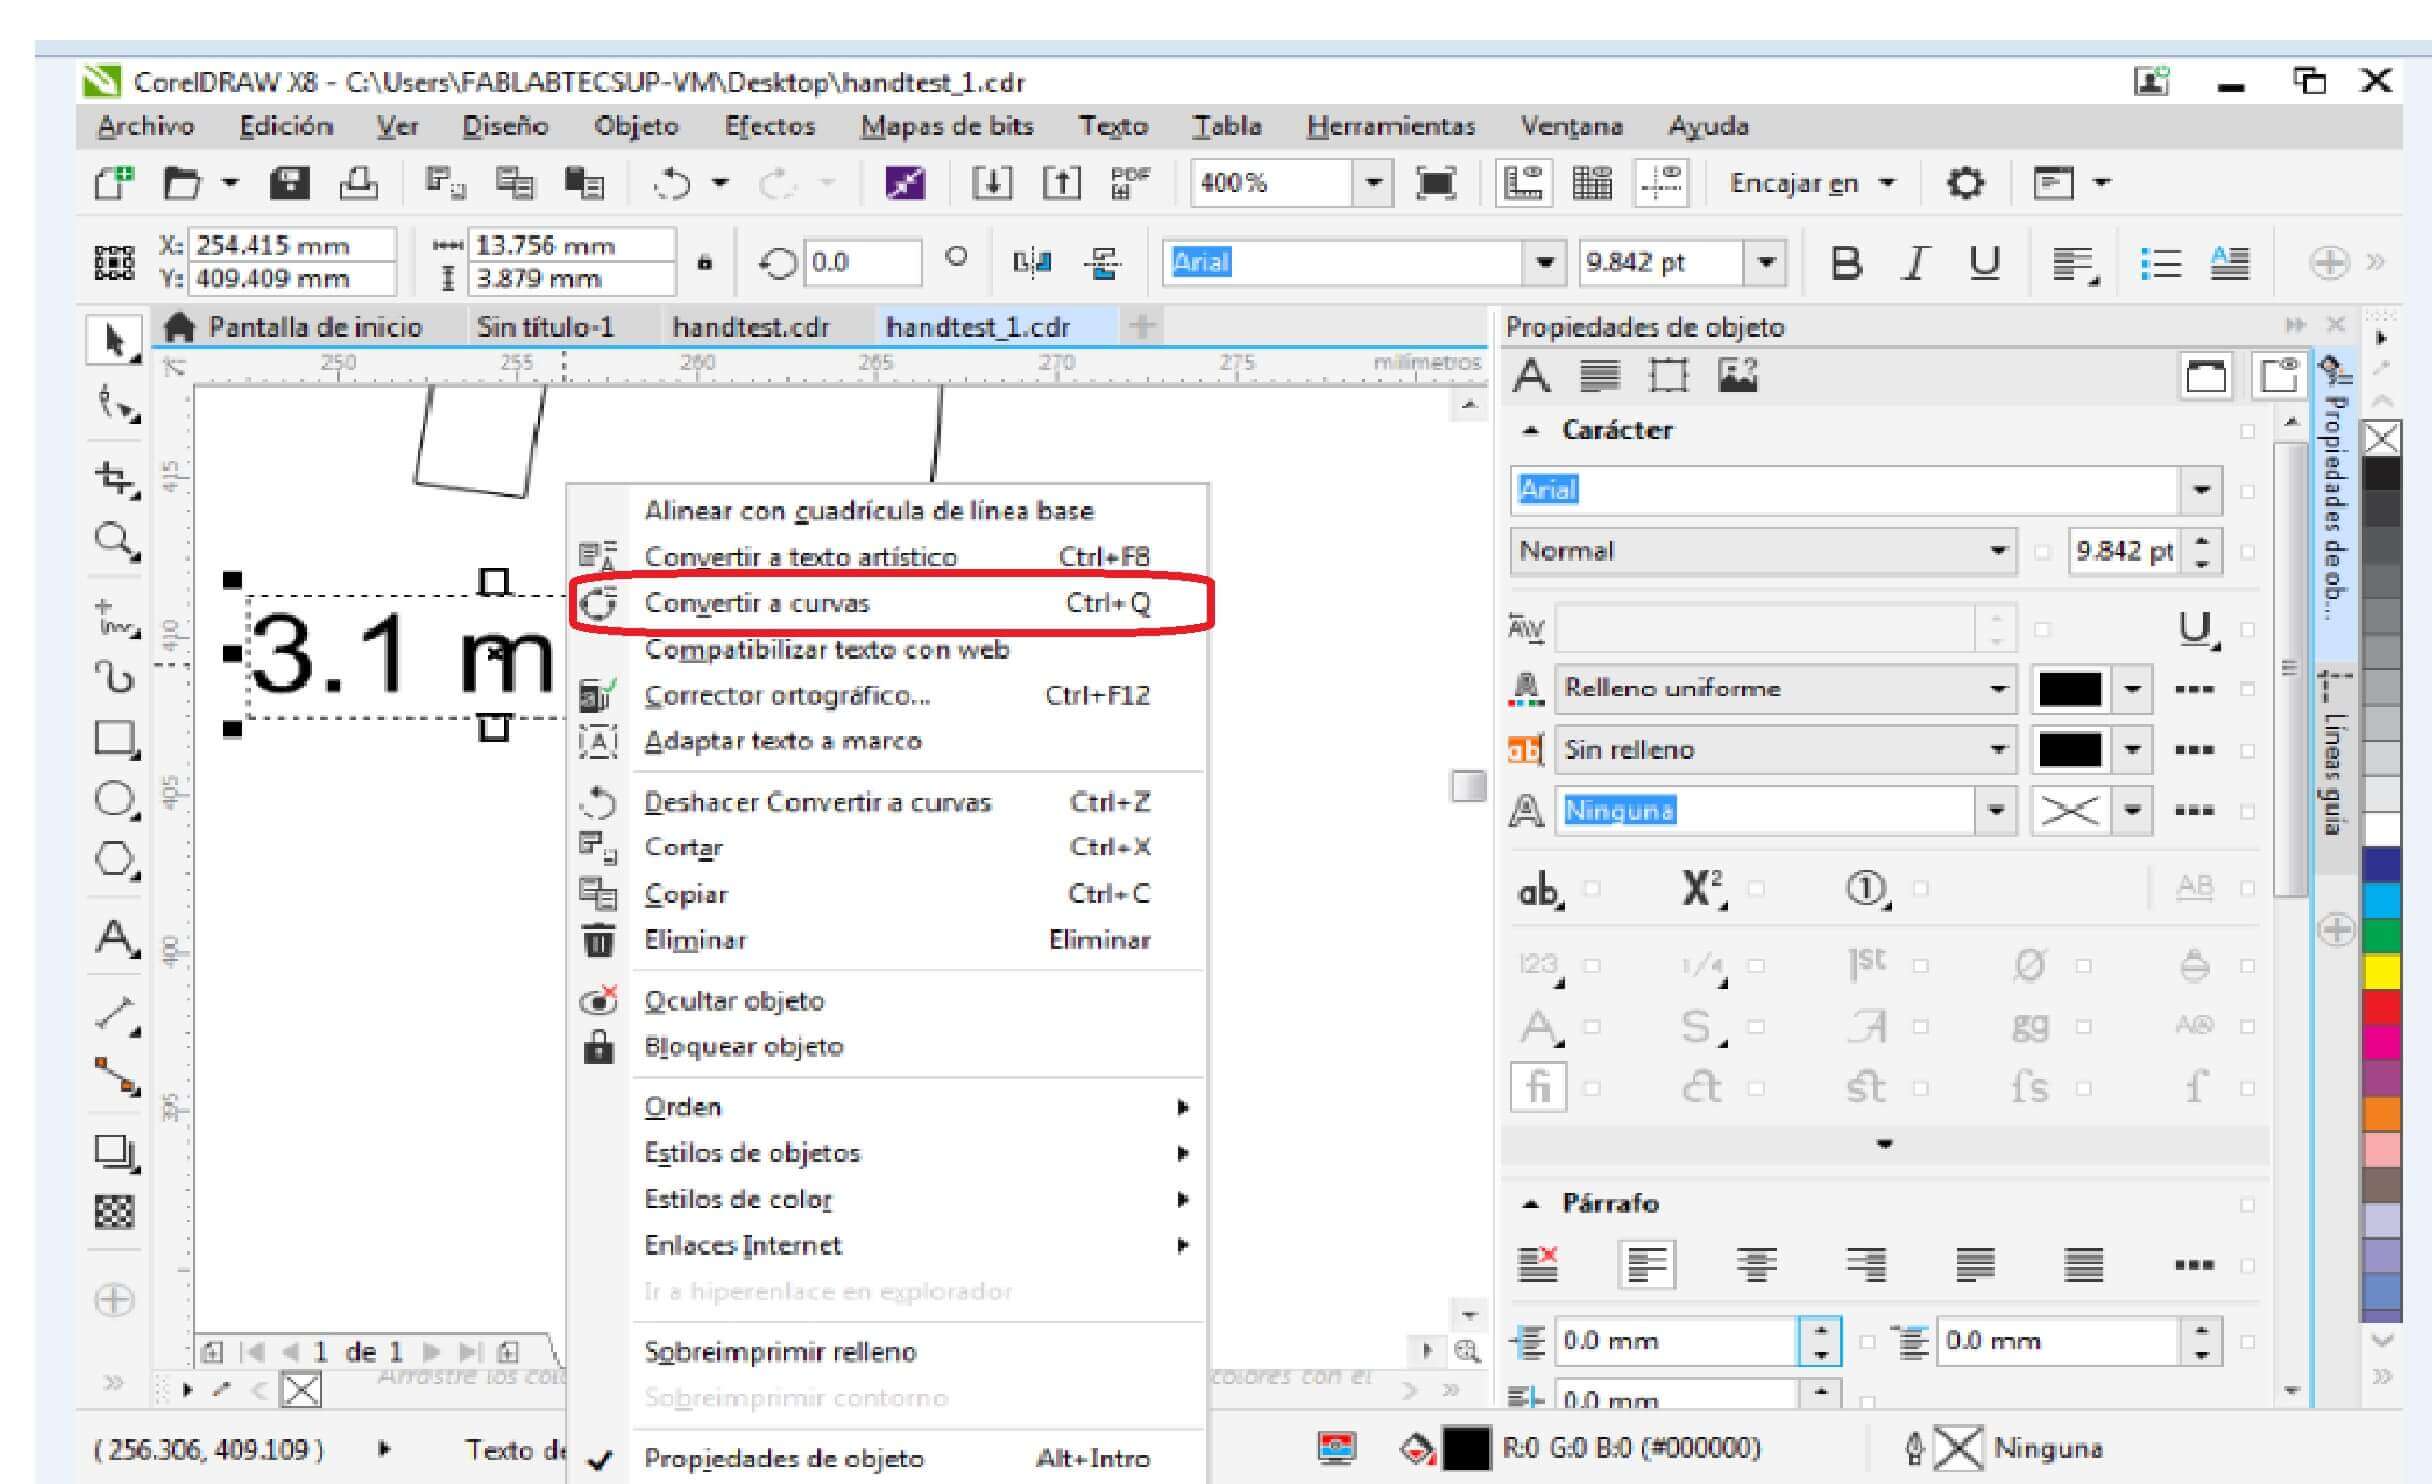Publish to PDF from toolbar
The image size is (2432, 1484).
point(1130,183)
